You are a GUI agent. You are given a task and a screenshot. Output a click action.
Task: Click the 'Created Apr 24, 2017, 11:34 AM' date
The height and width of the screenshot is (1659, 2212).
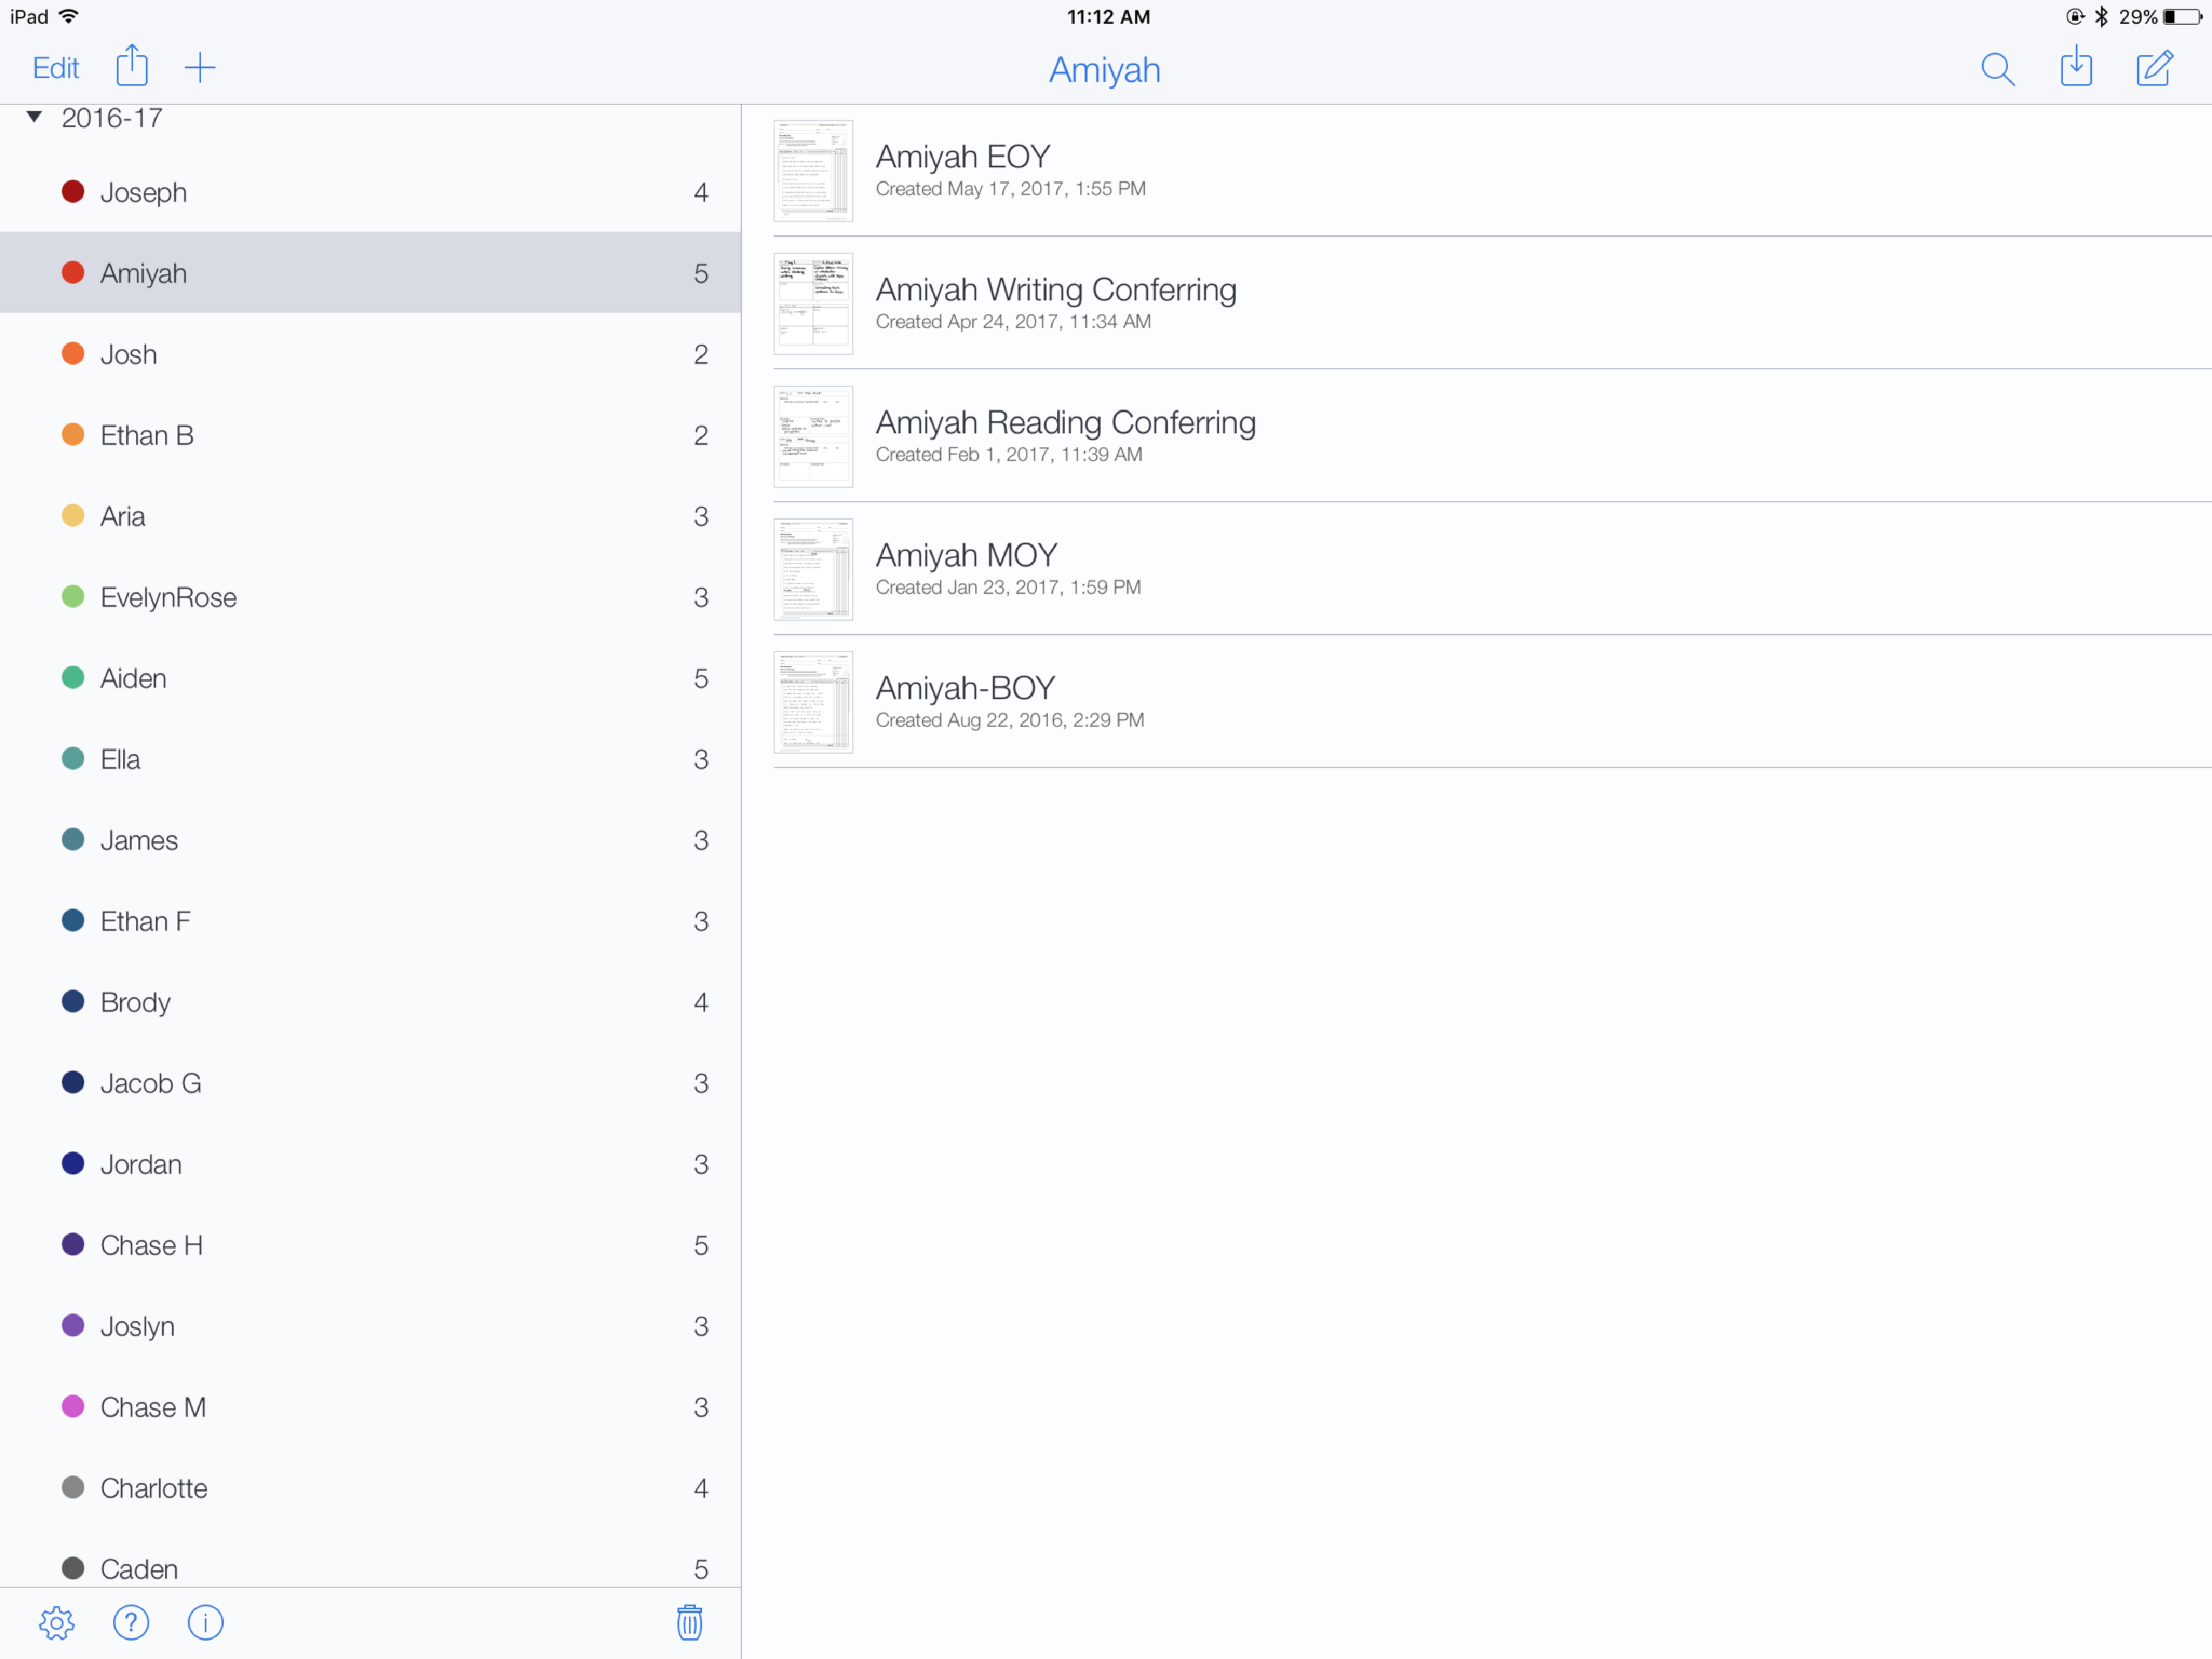point(1014,322)
